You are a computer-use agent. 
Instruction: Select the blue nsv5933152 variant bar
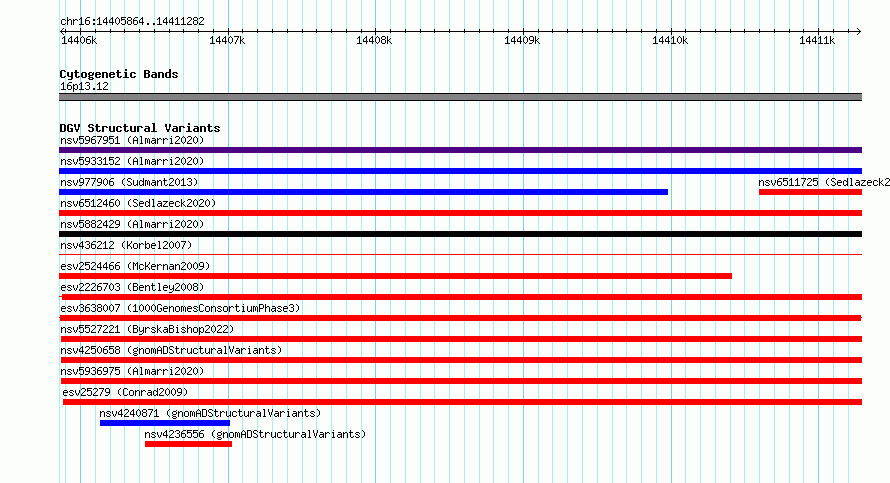click(460, 171)
